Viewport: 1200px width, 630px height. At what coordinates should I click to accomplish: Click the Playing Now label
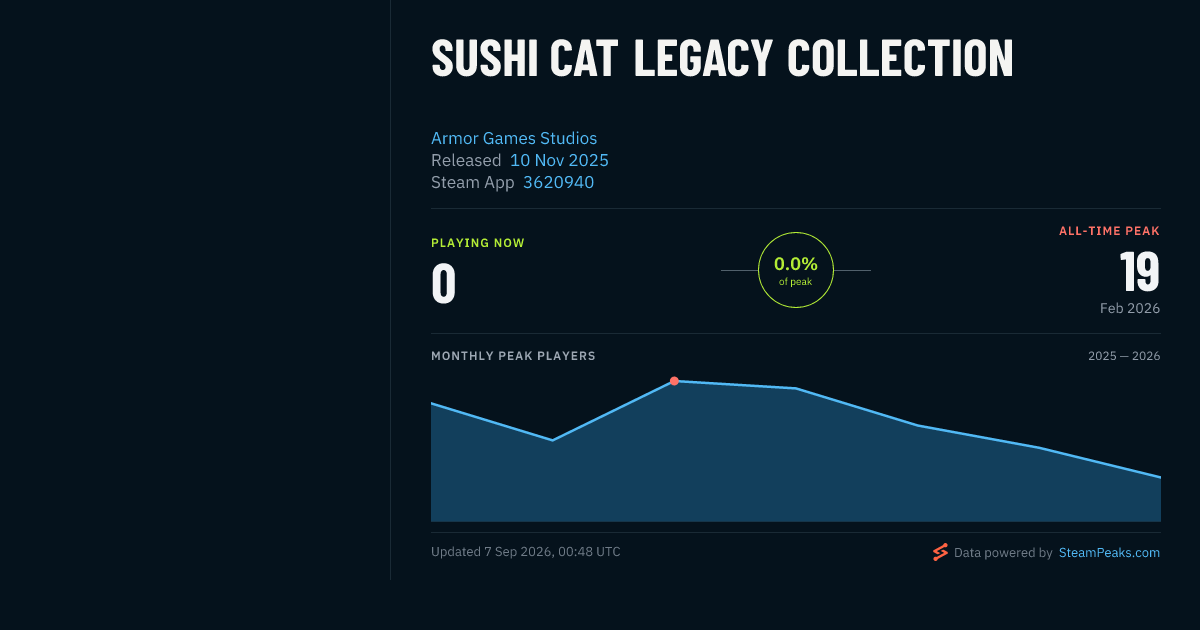coord(478,243)
